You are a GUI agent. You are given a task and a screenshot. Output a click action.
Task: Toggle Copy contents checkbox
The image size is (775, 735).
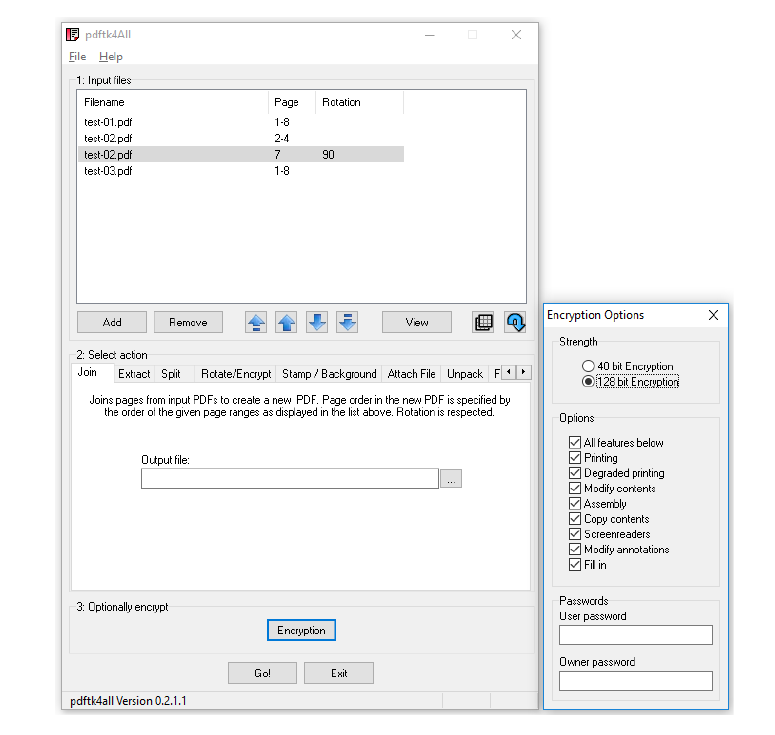click(x=574, y=519)
